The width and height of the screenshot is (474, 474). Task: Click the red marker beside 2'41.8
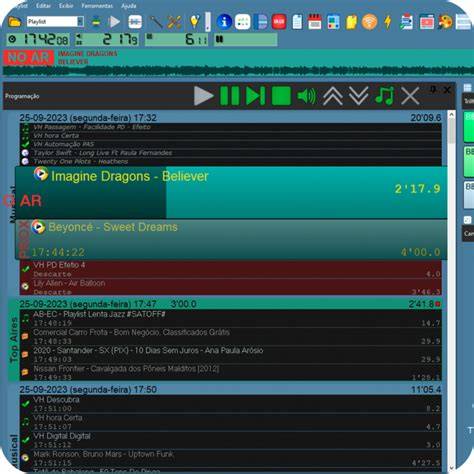[x=438, y=304]
